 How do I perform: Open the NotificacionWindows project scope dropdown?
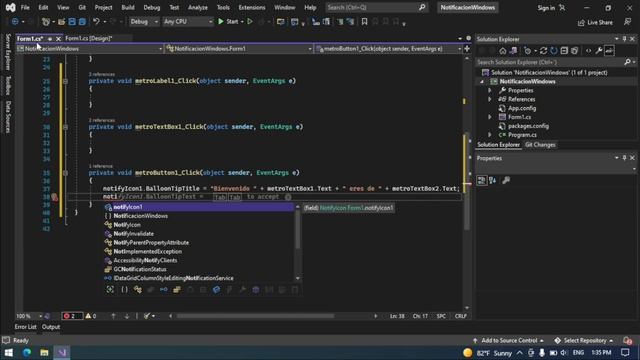(89, 49)
